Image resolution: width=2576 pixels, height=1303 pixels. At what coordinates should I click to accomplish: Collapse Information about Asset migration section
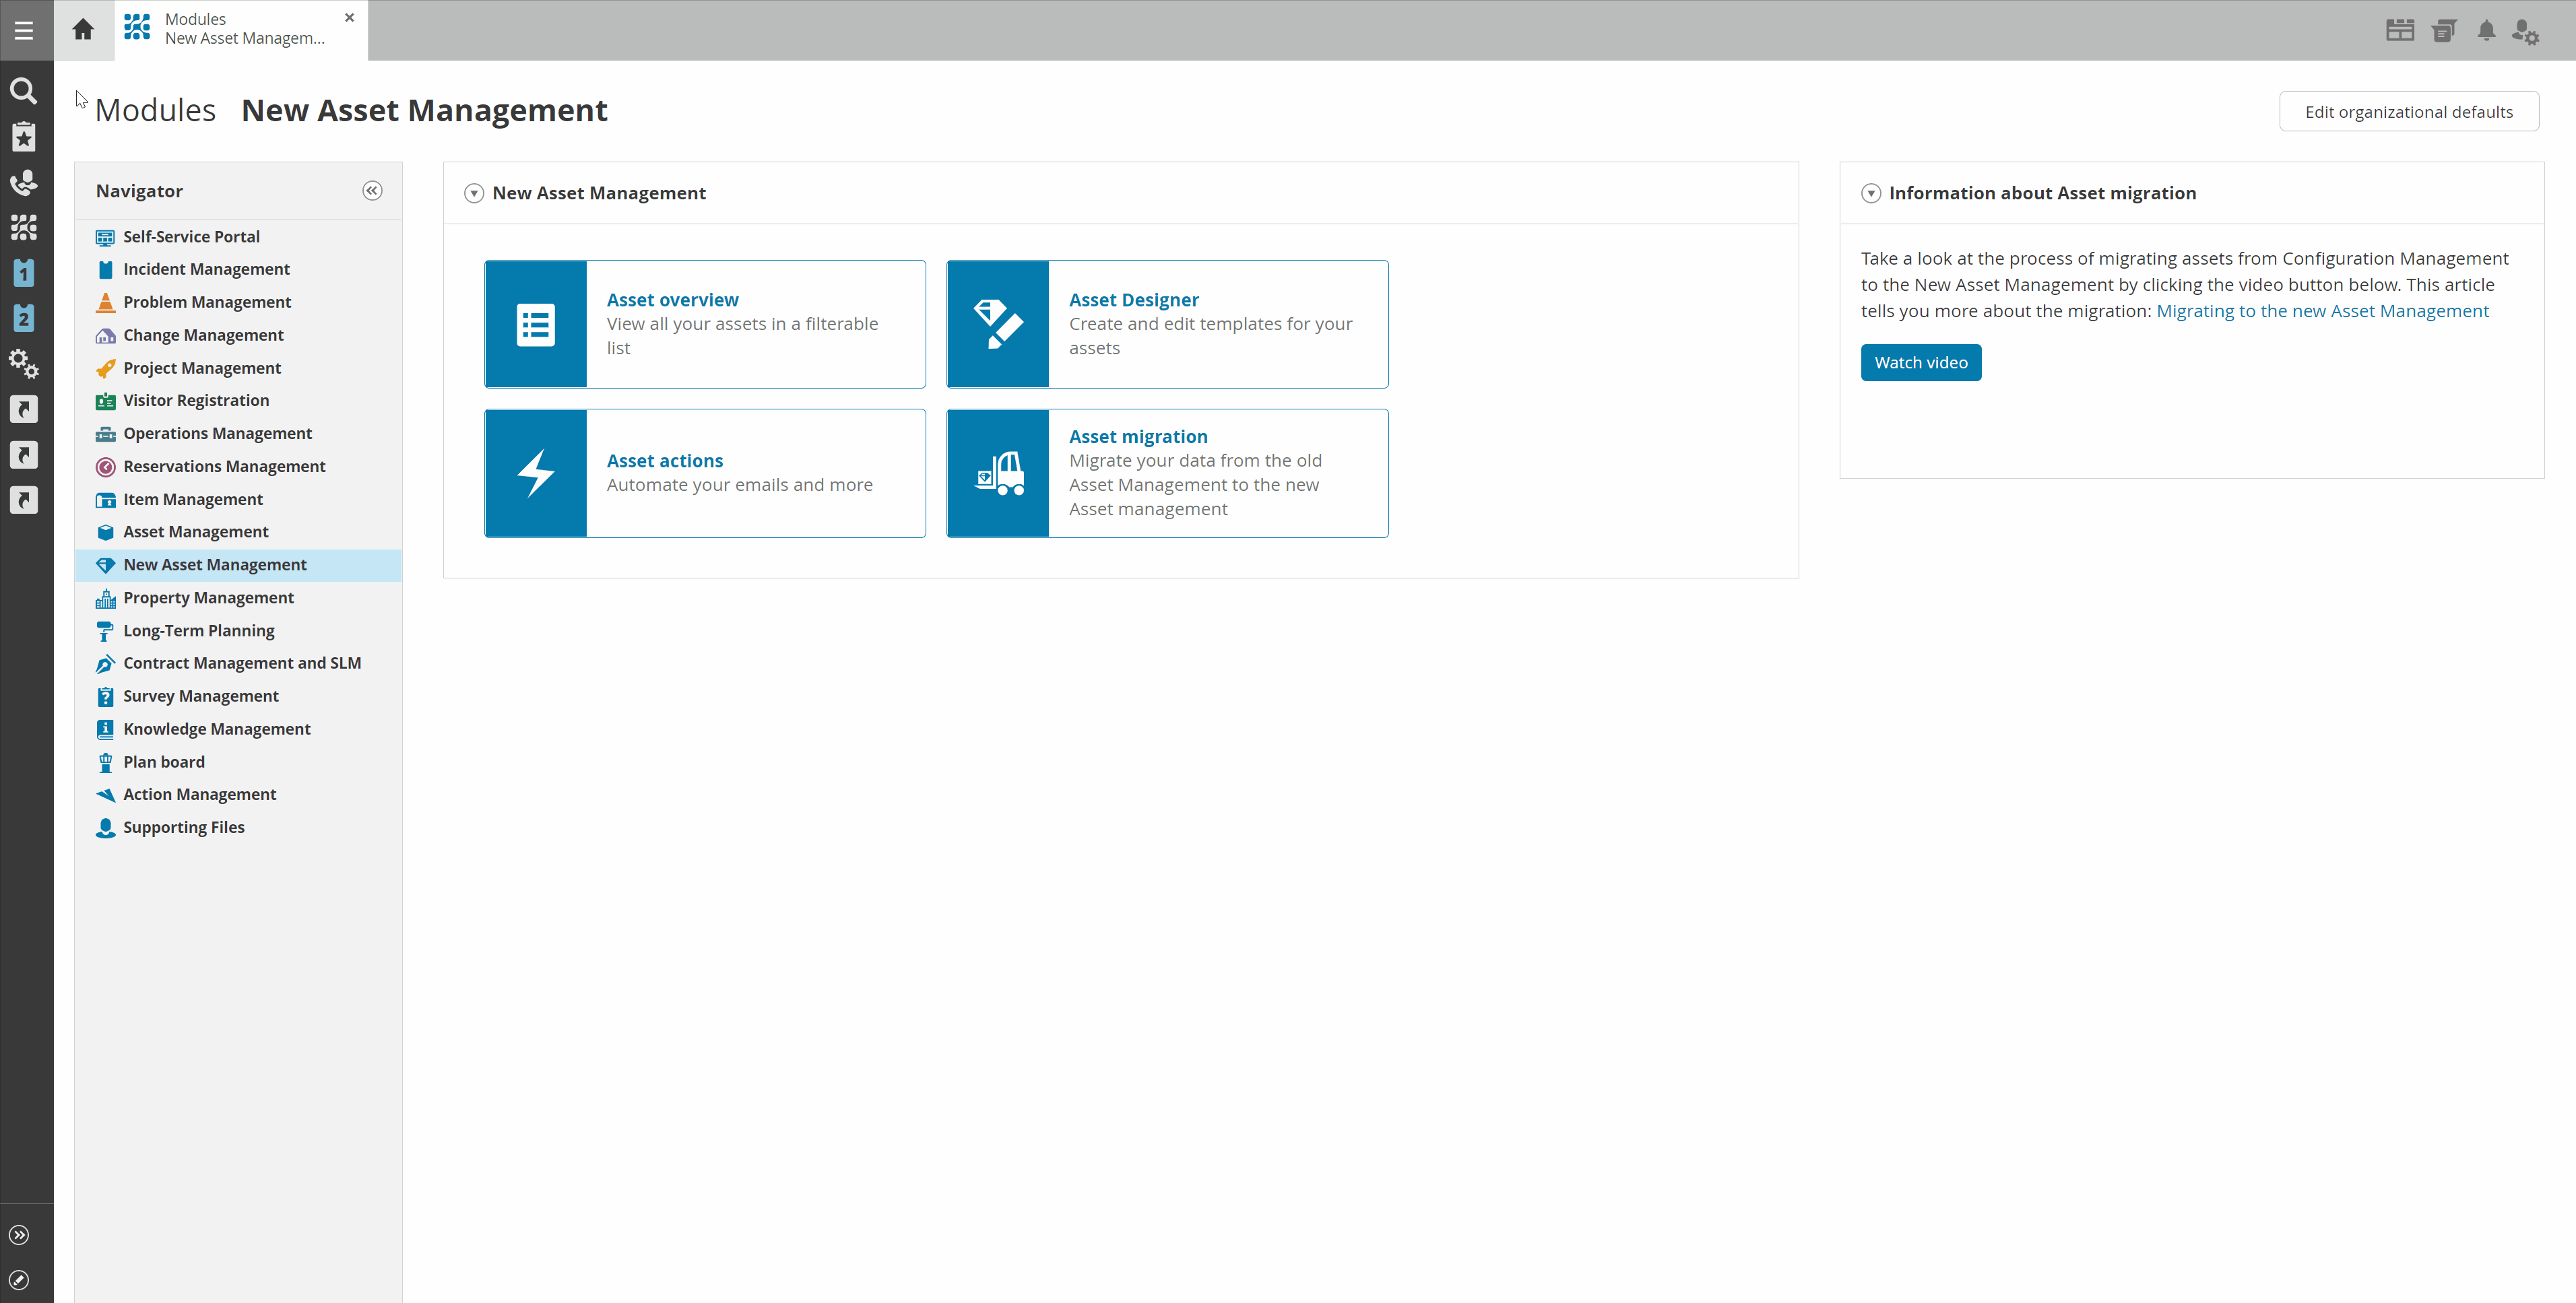(x=1871, y=193)
